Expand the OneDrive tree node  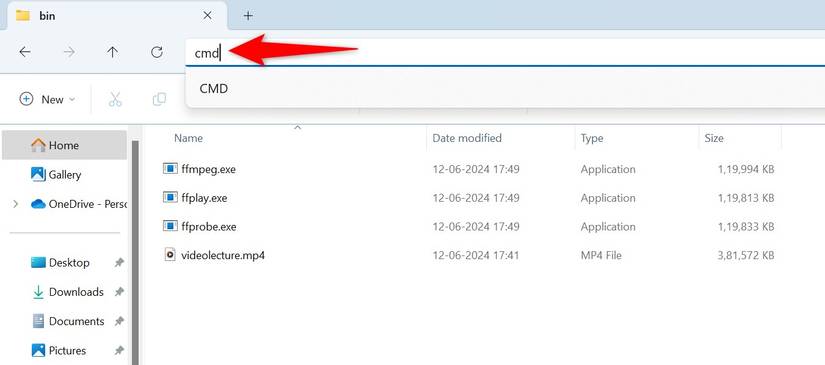pyautogui.click(x=16, y=204)
